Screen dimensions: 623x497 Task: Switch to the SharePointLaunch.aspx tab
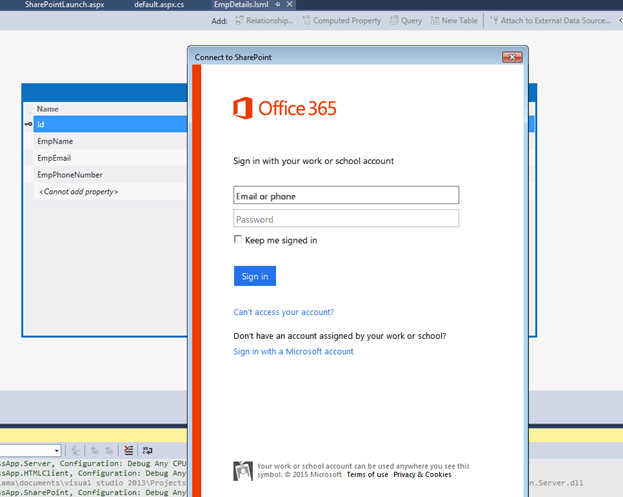click(x=64, y=5)
